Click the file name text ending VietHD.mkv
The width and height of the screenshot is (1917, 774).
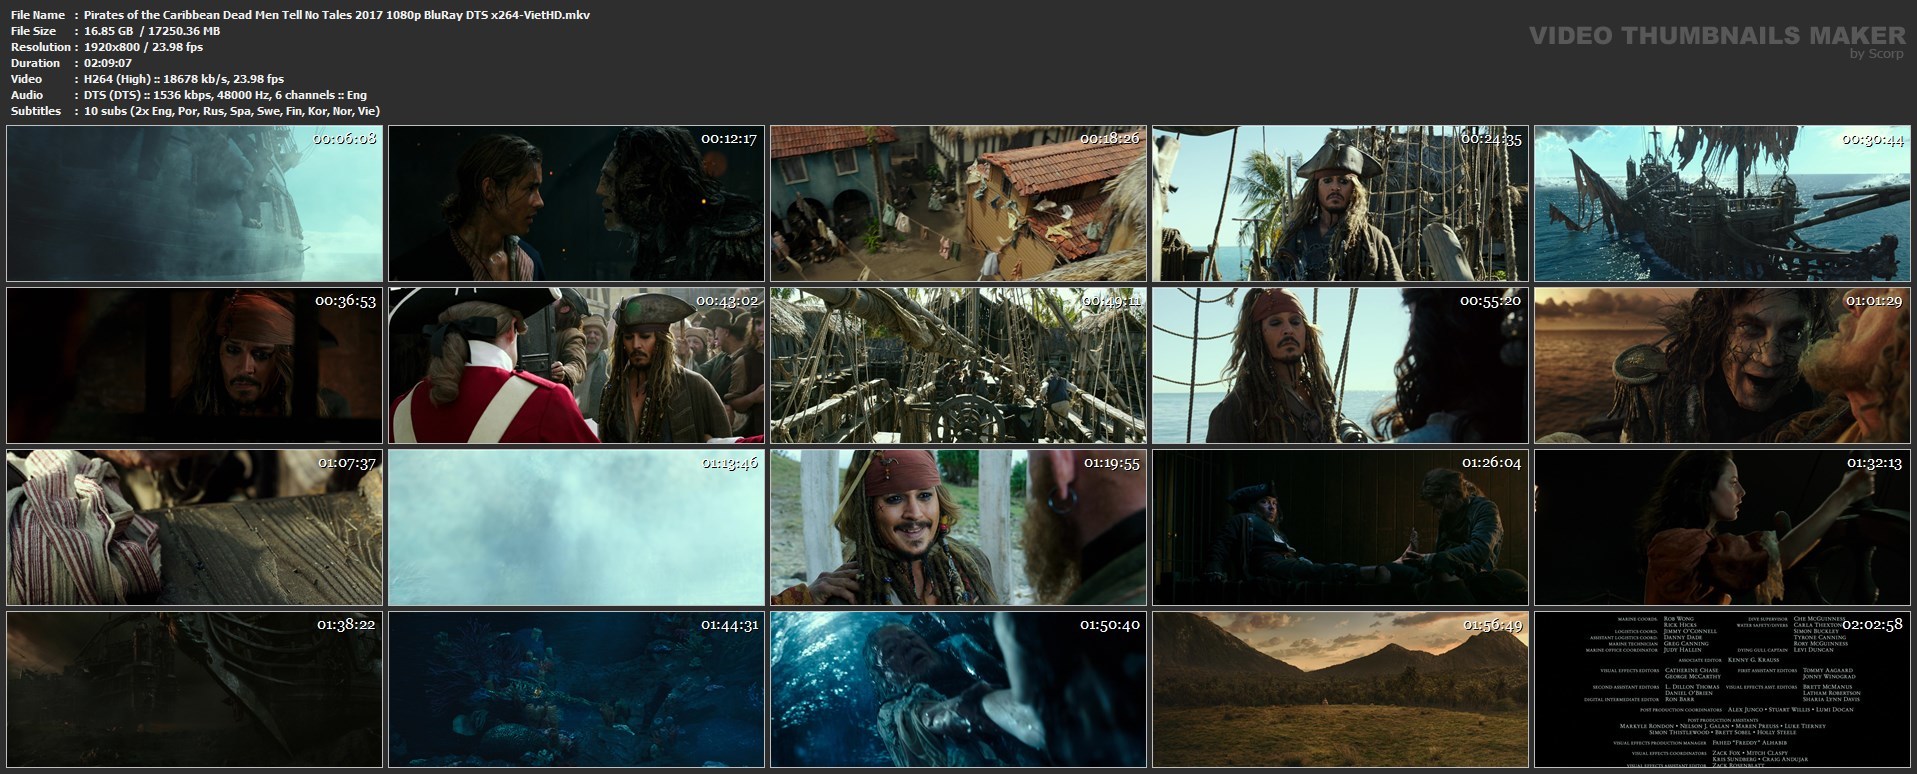click(337, 15)
